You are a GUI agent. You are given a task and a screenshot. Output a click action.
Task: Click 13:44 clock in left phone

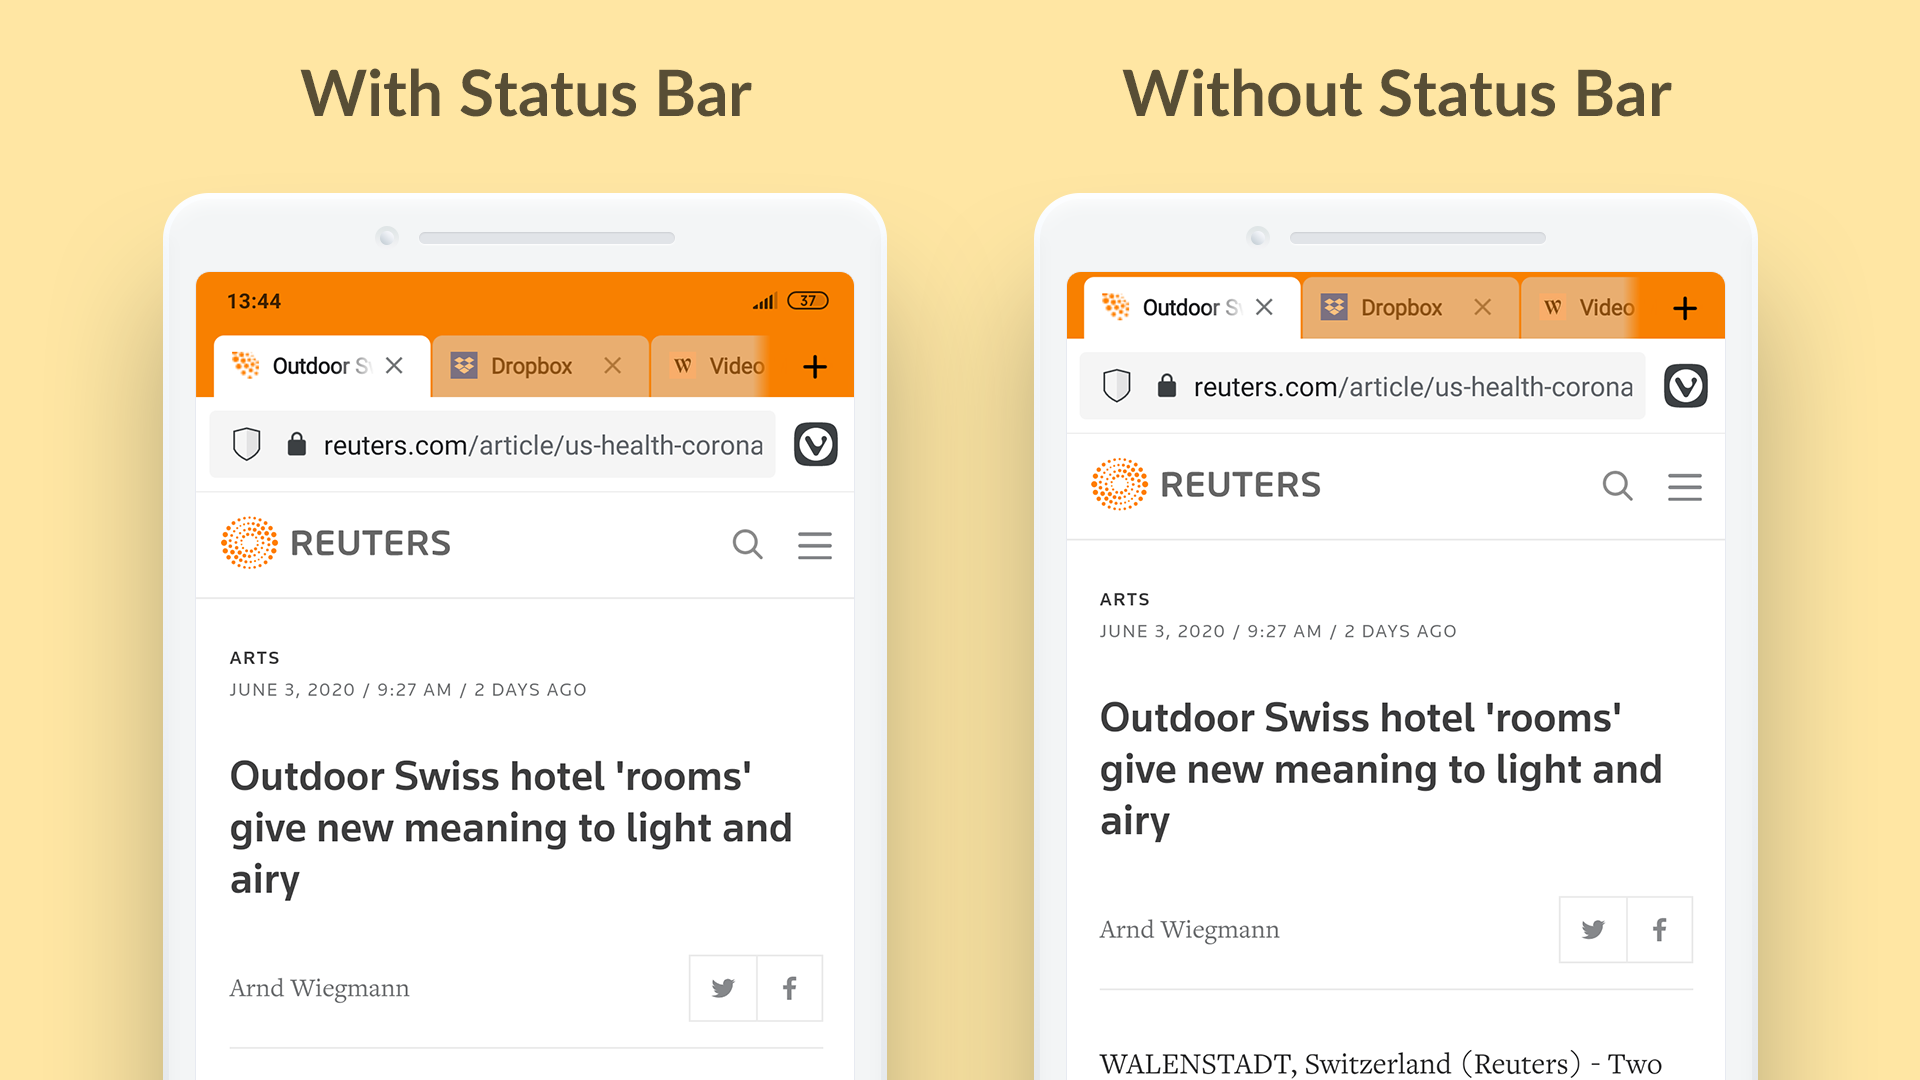coord(254,301)
